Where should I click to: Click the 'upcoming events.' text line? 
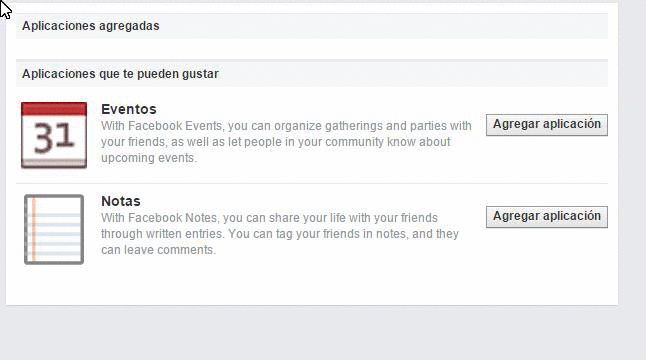[149, 158]
